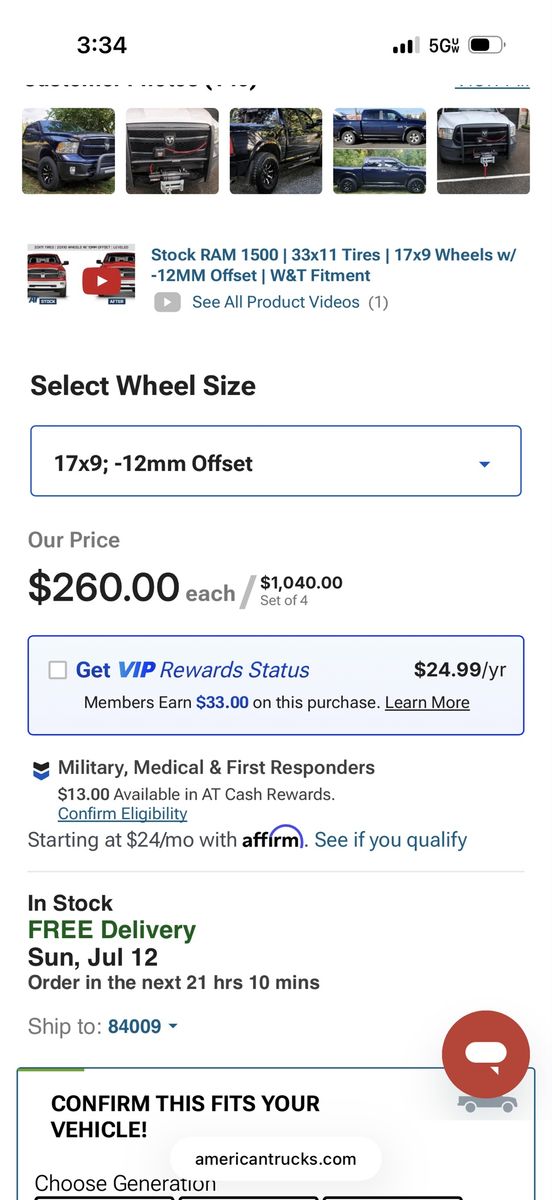Viewport: 552px width, 1200px height.
Task: Play the red YouTube video button
Action: pyautogui.click(x=101, y=281)
